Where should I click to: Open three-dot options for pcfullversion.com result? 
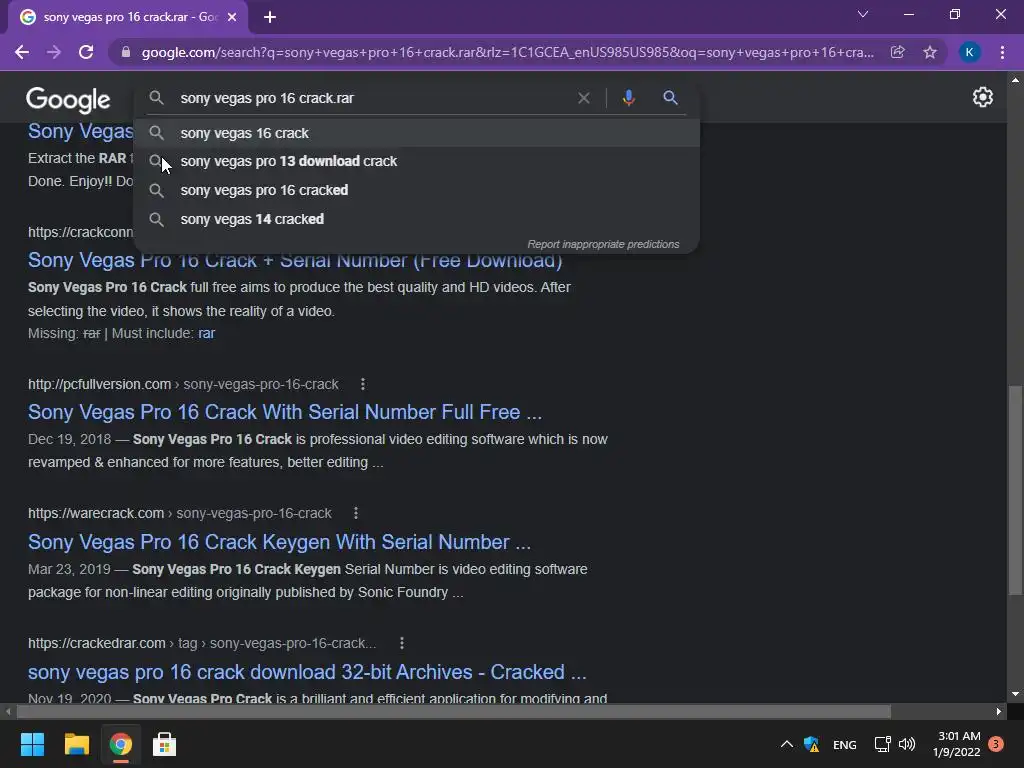[363, 384]
